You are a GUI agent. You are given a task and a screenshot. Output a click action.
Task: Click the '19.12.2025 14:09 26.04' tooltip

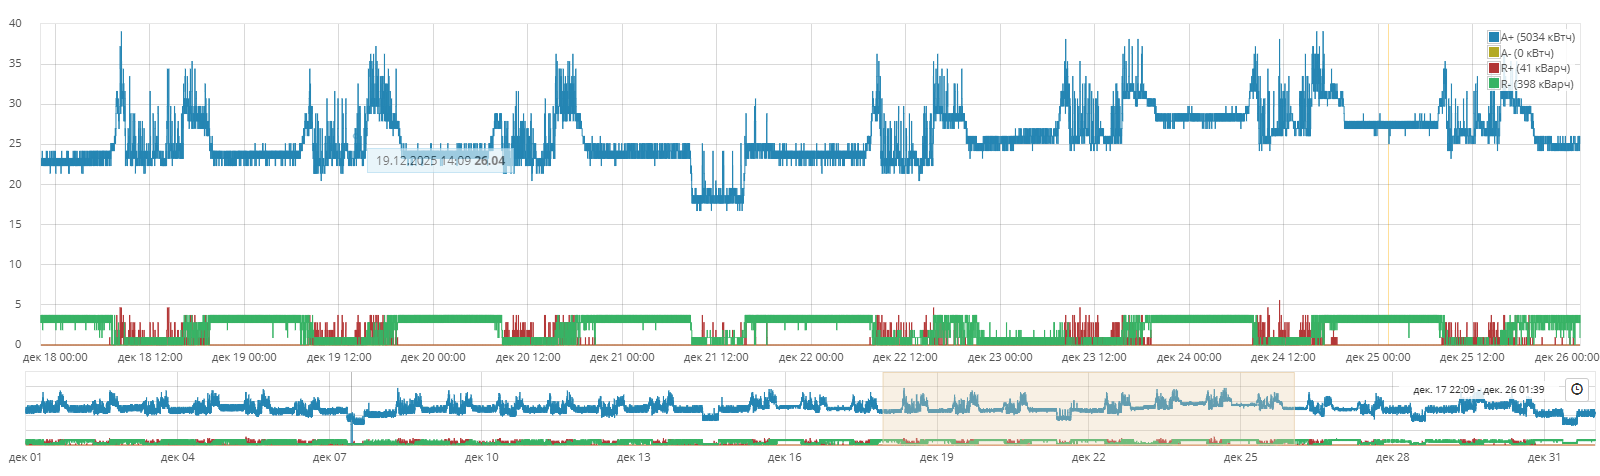[x=440, y=161]
